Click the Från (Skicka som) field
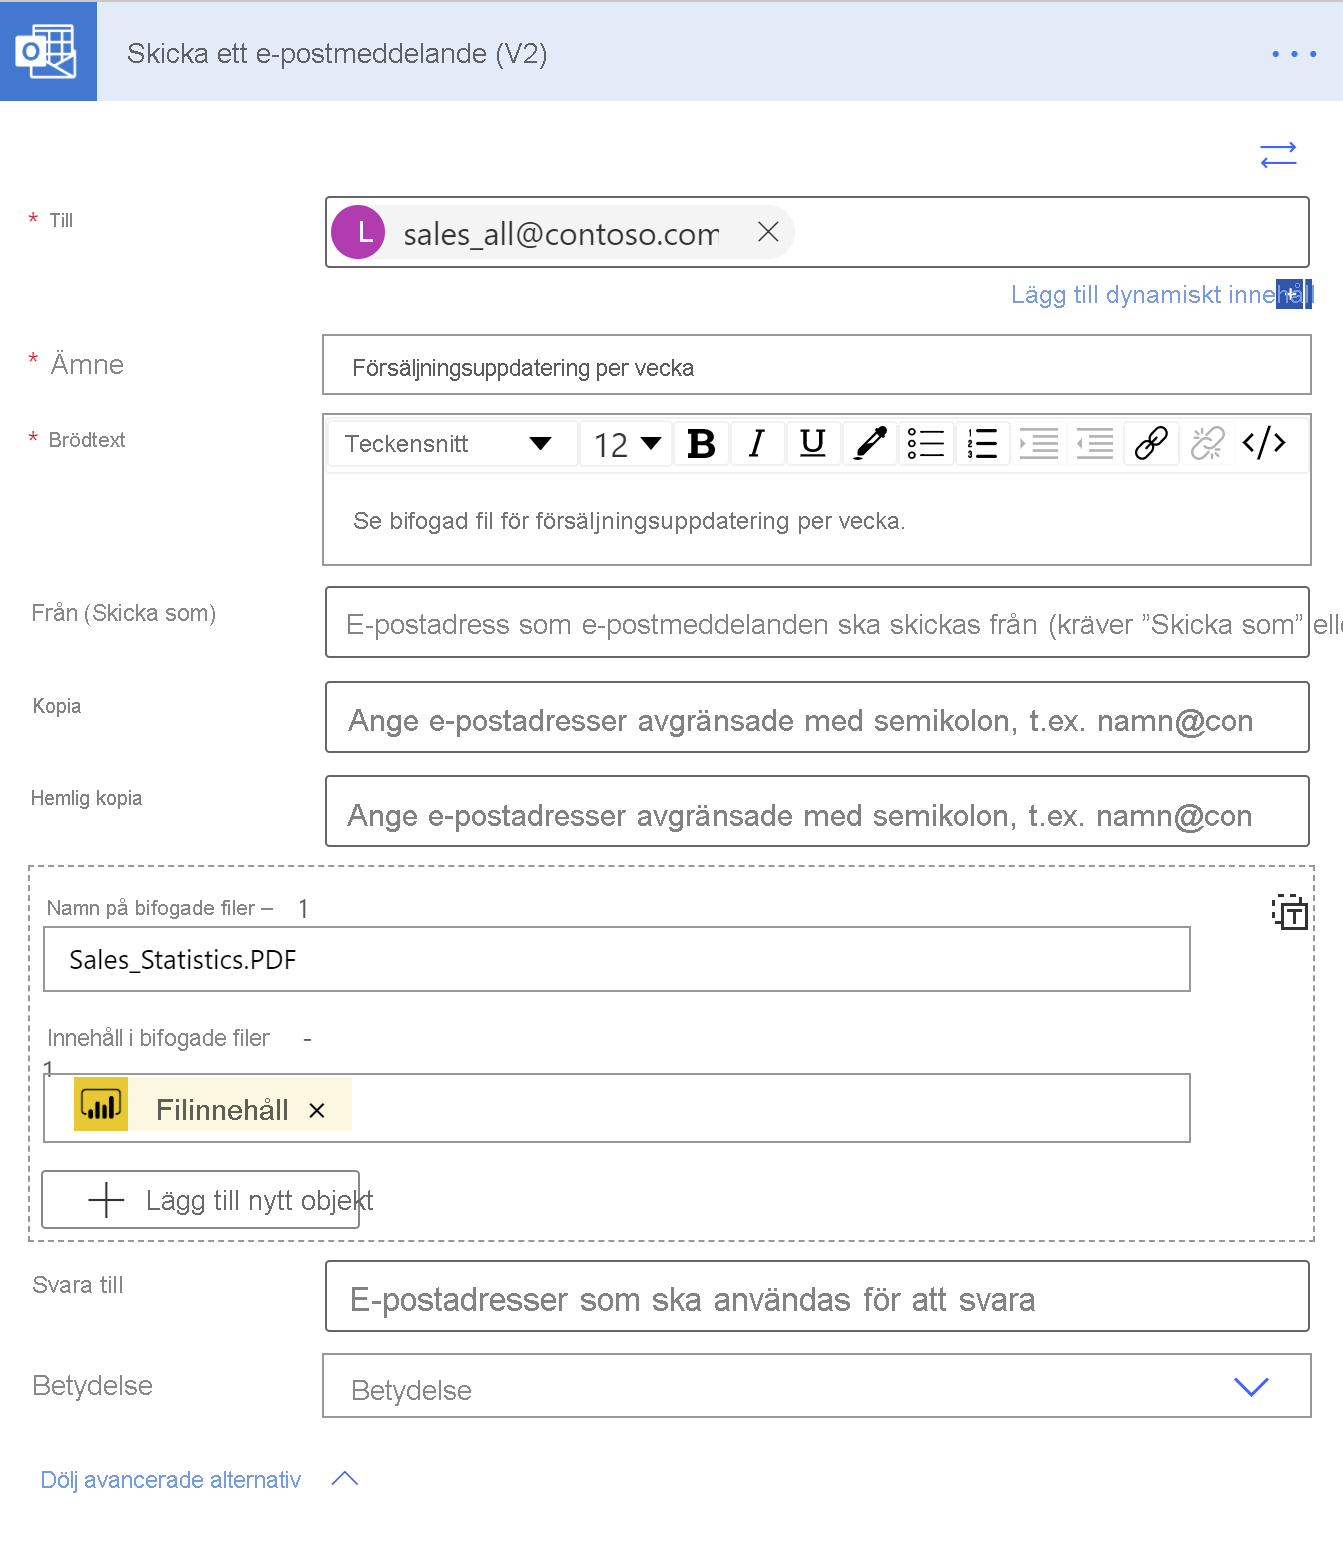 (817, 622)
